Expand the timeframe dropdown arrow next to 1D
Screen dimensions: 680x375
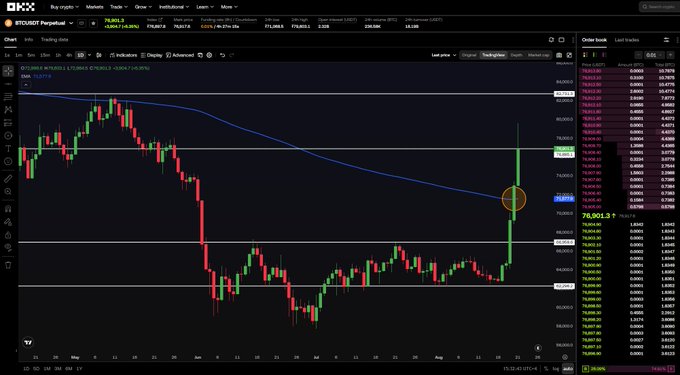point(89,55)
